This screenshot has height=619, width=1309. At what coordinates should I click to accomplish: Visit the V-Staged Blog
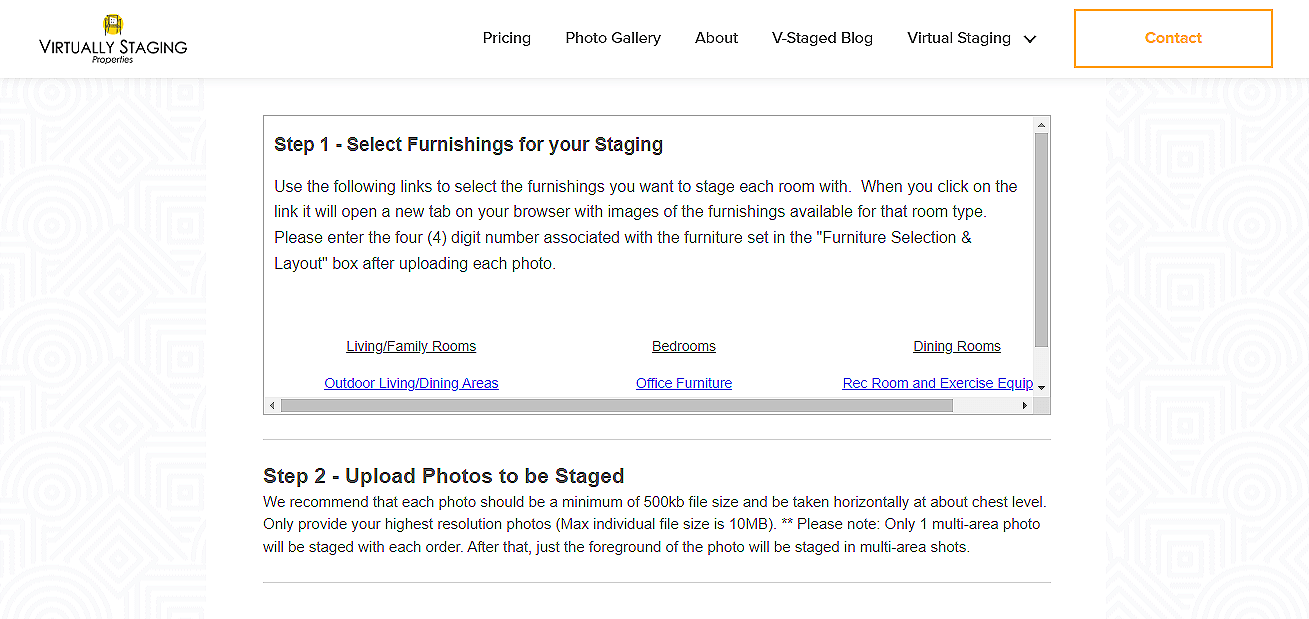(822, 38)
